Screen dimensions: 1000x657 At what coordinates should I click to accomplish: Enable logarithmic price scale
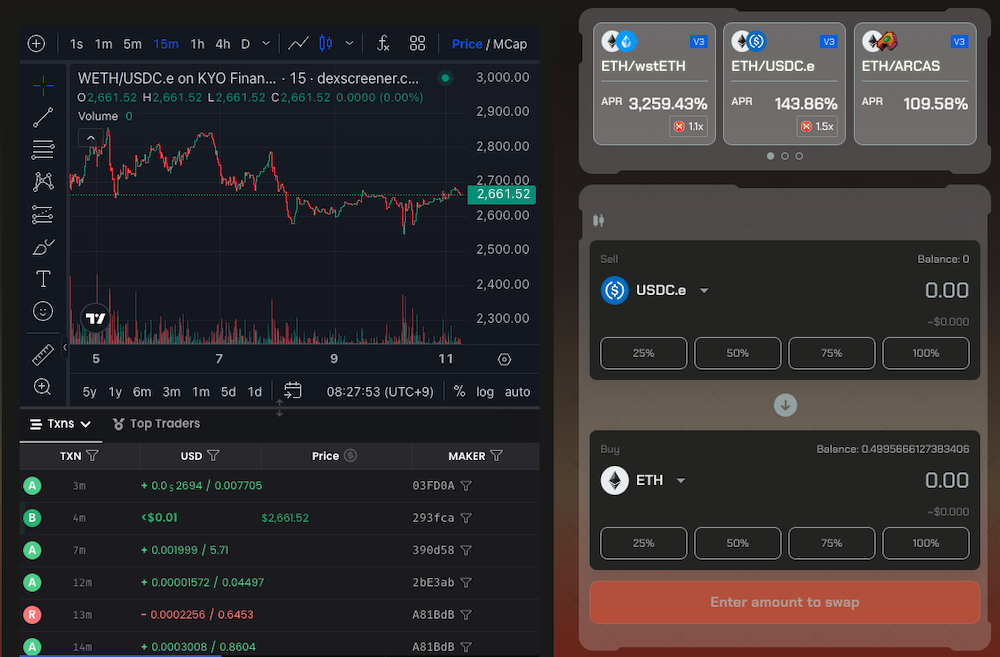(485, 391)
